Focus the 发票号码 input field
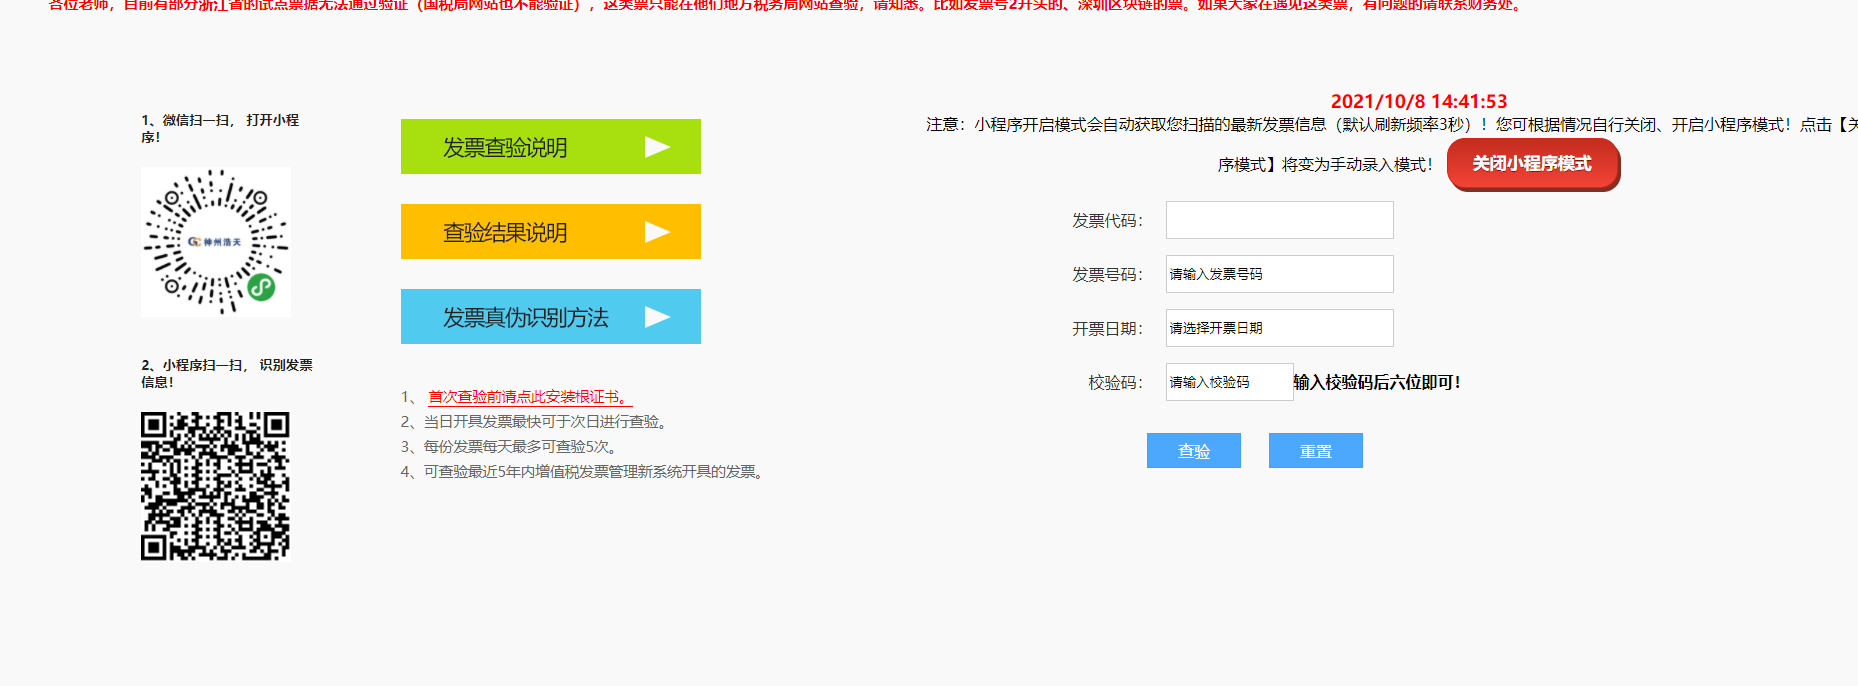Viewport: 1858px width, 686px height. click(1279, 274)
